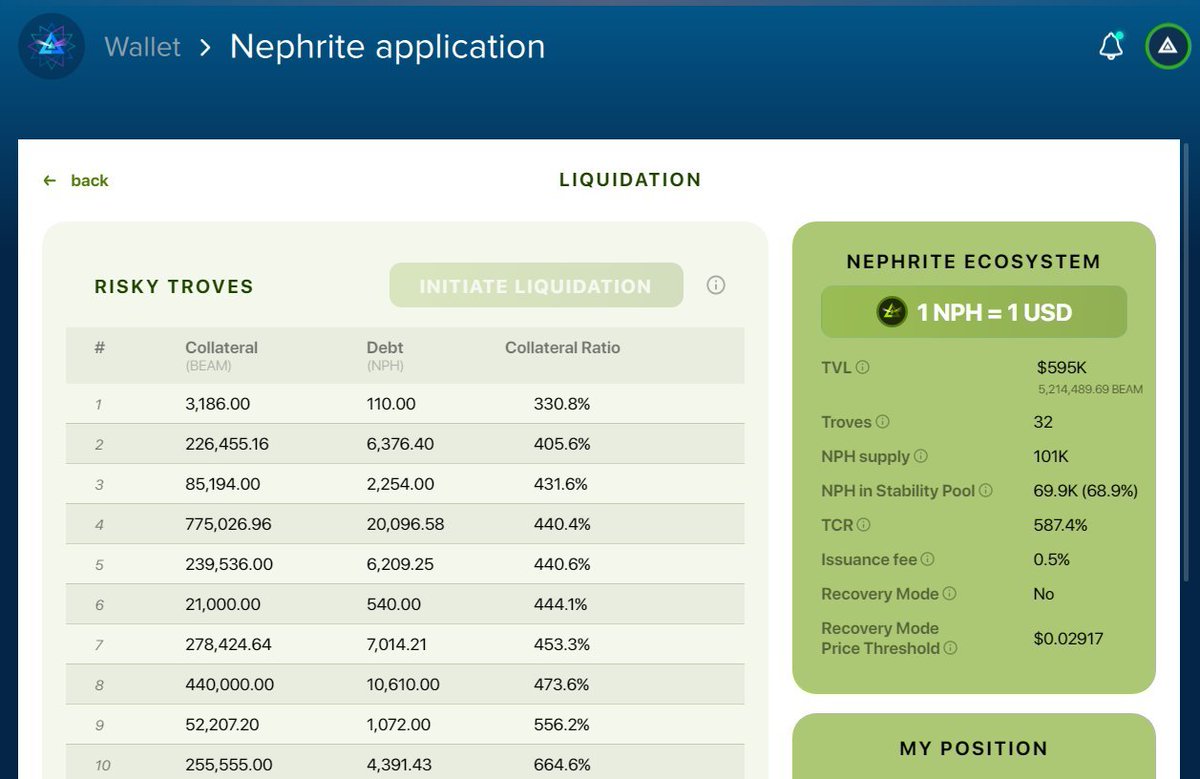Click the Collateral Ratio column header
Viewport: 1200px width, 779px height.
[x=562, y=348]
